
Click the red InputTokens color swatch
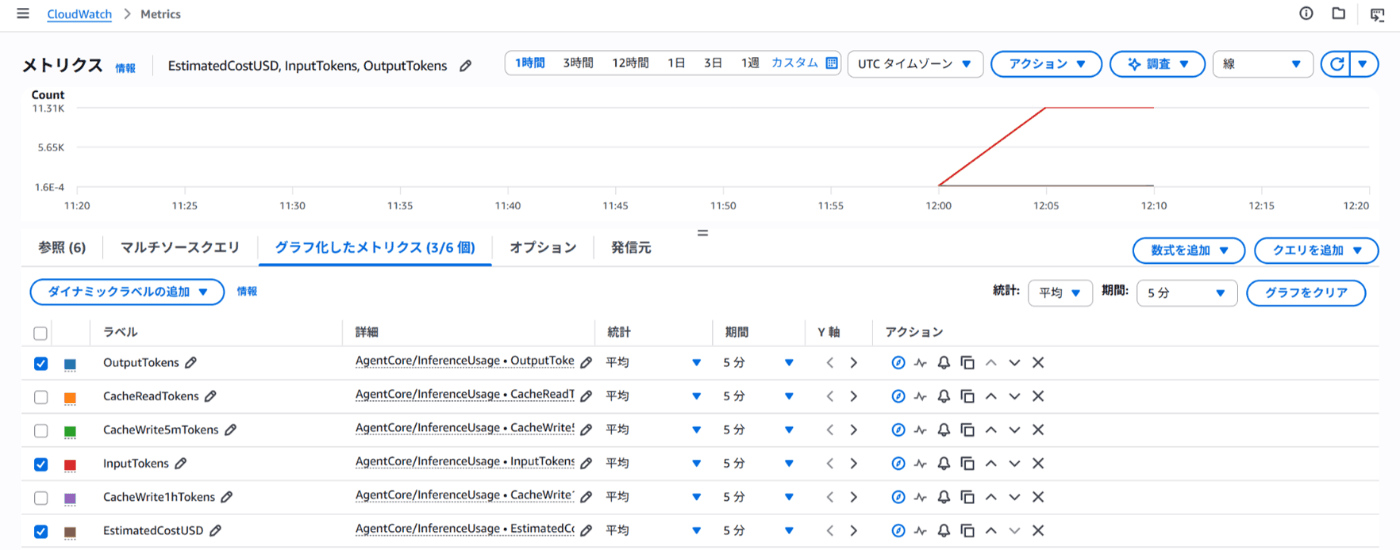pyautogui.click(x=70, y=465)
